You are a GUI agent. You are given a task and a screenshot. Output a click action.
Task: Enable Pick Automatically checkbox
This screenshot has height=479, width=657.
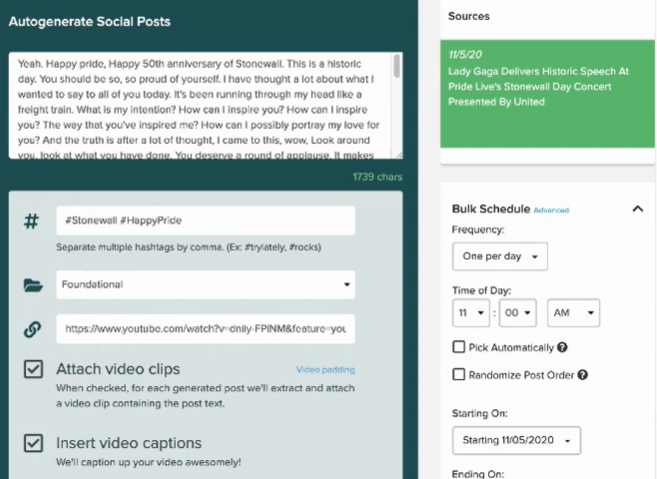[459, 348]
